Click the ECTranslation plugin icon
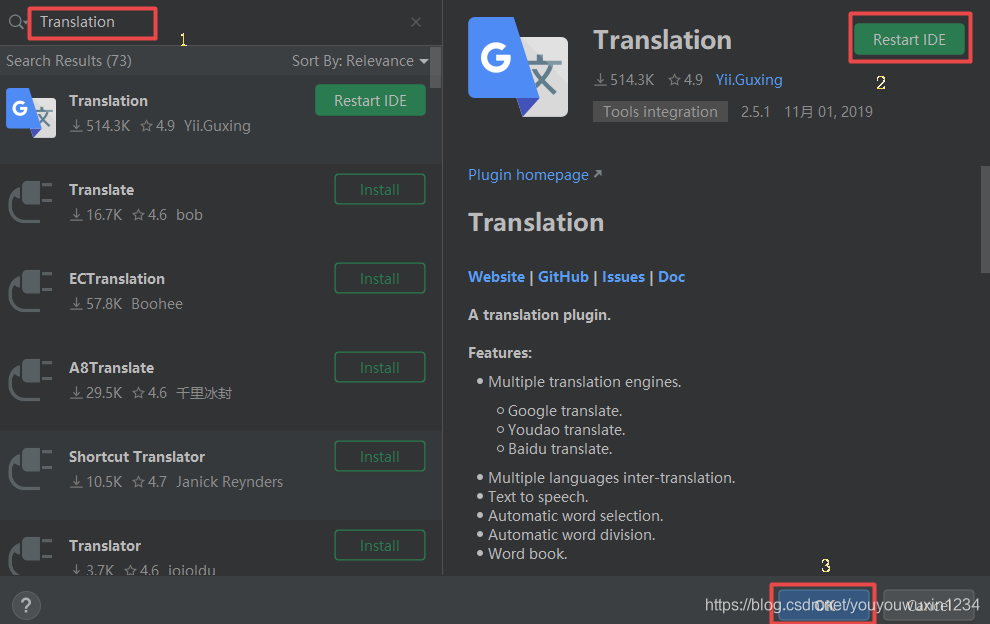The image size is (990, 624). pos(30,291)
